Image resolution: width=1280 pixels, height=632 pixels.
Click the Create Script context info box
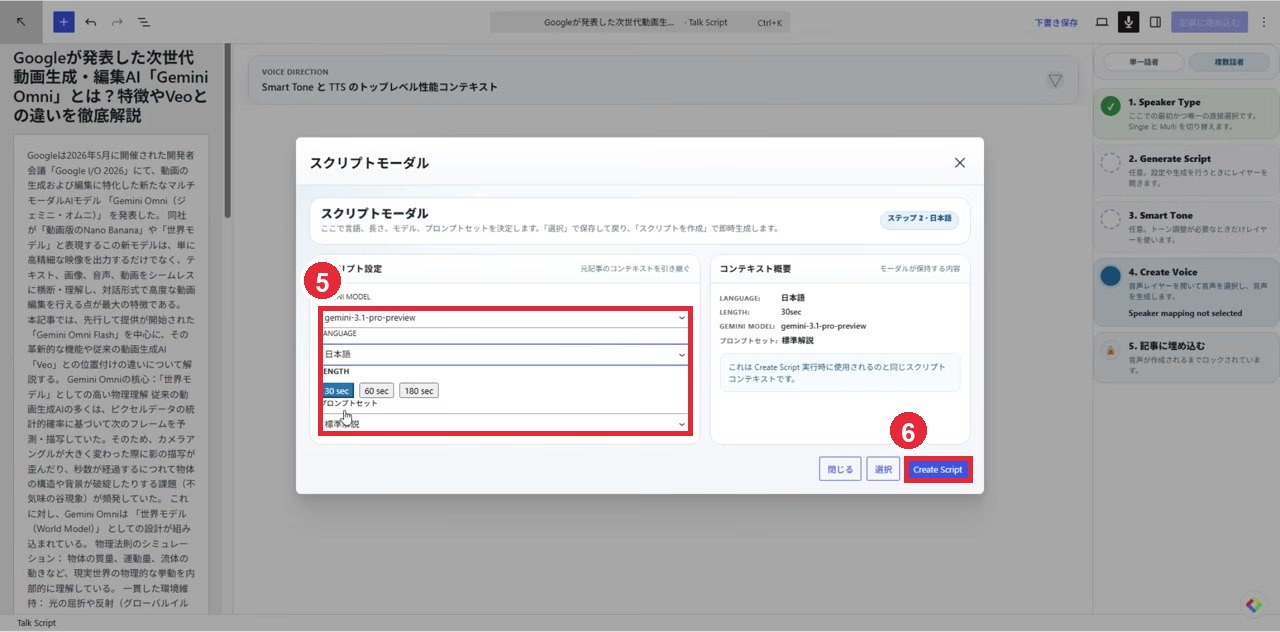coord(839,373)
